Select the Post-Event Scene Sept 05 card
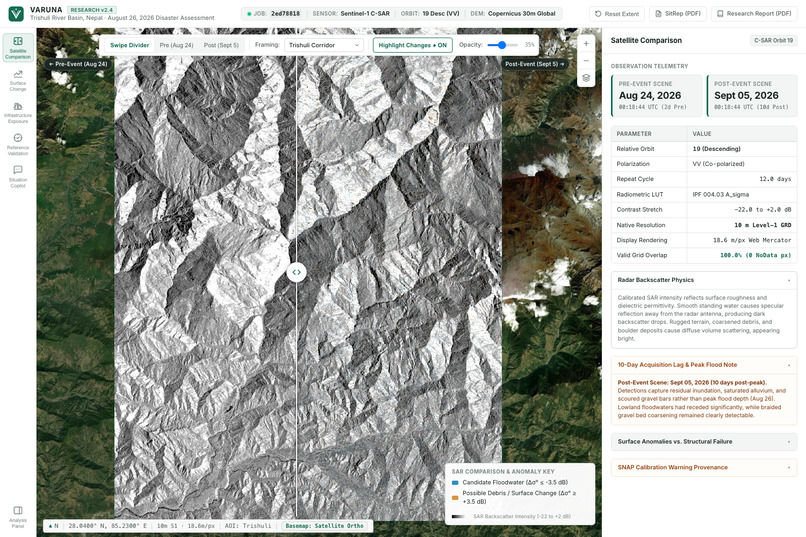 [x=752, y=96]
